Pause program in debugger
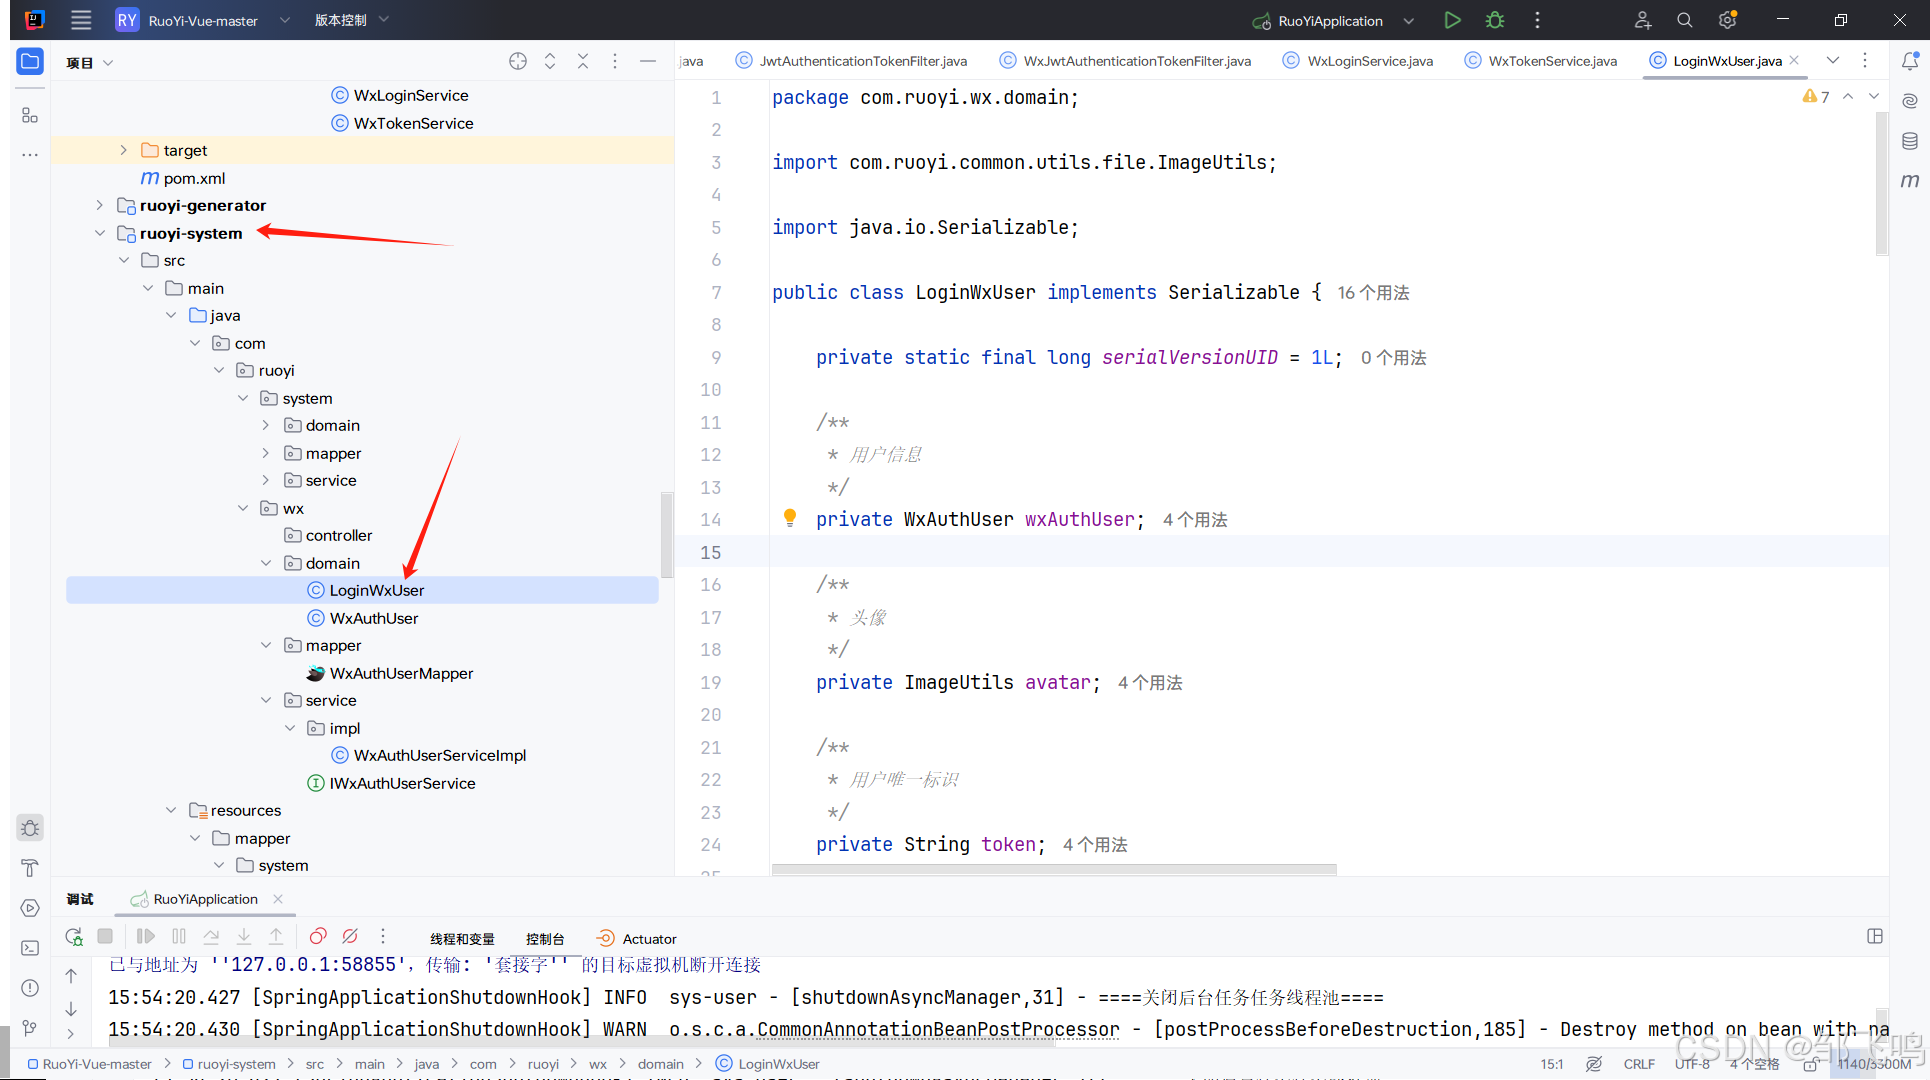Image resolution: width=1930 pixels, height=1080 pixels. [x=179, y=937]
